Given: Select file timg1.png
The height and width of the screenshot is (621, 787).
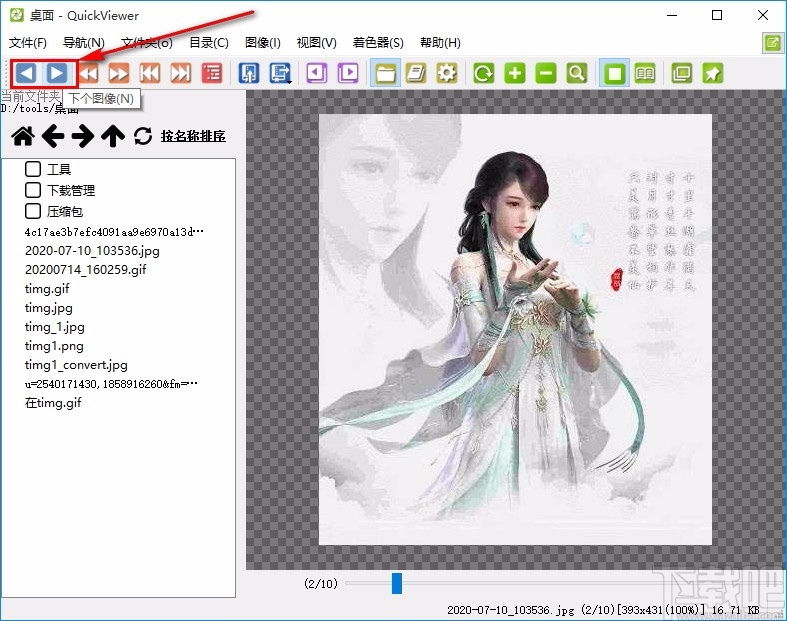Looking at the screenshot, I should (x=54, y=346).
